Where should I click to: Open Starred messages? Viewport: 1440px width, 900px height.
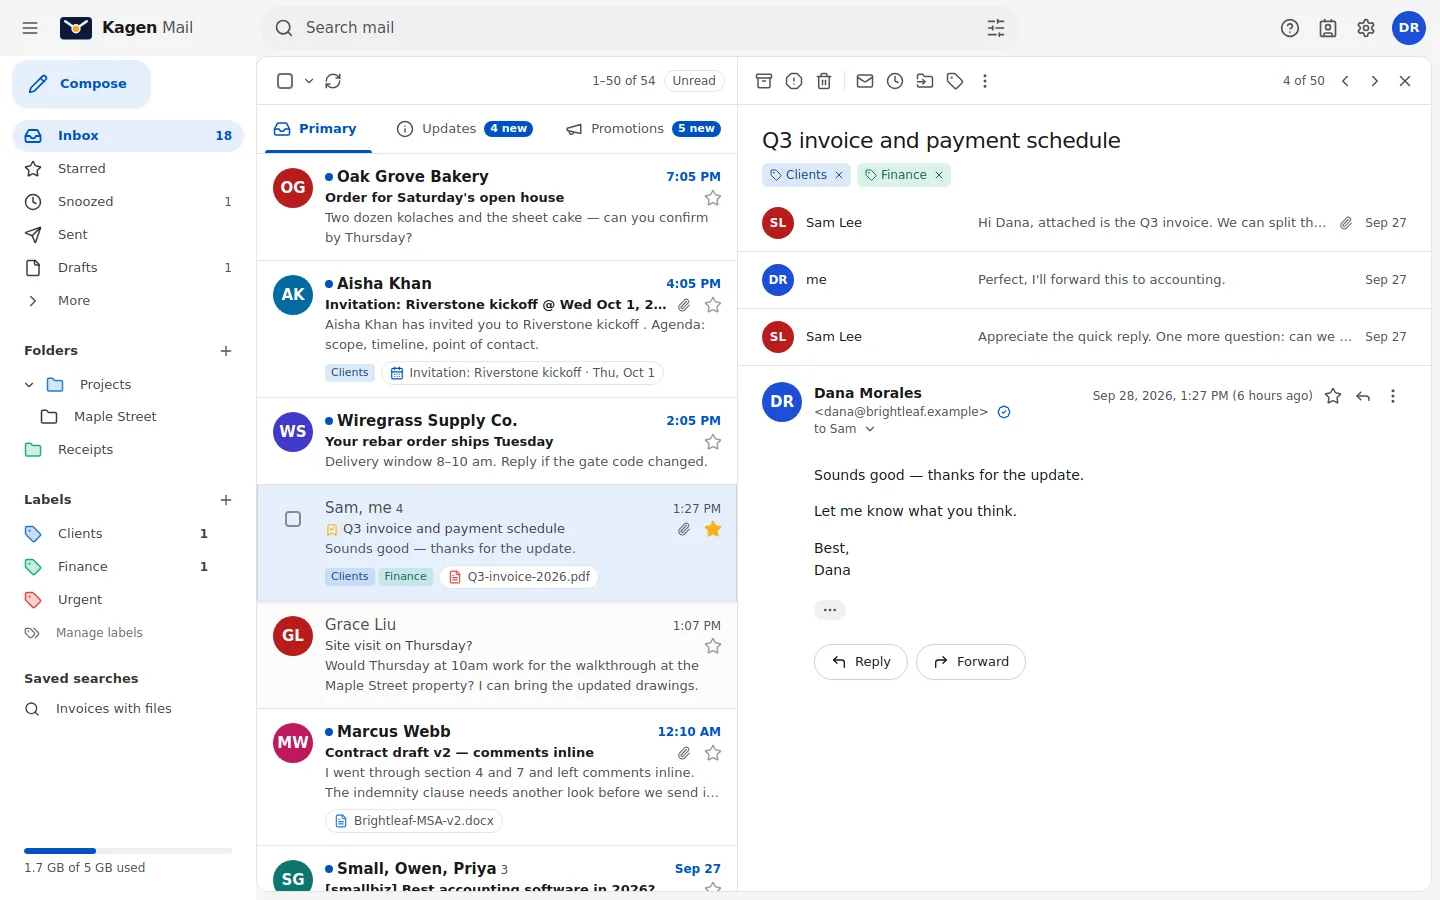[x=128, y=169]
